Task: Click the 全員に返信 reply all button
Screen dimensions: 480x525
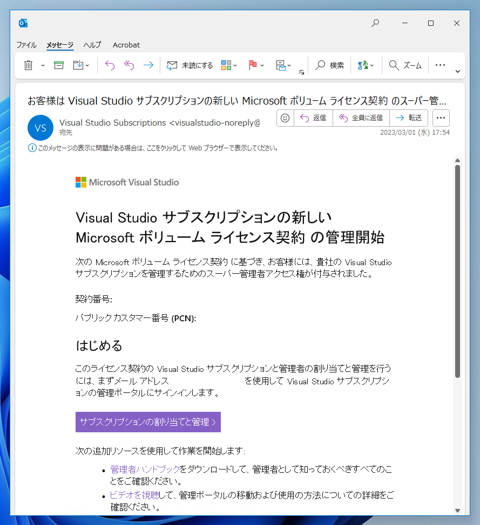Action: point(361,118)
